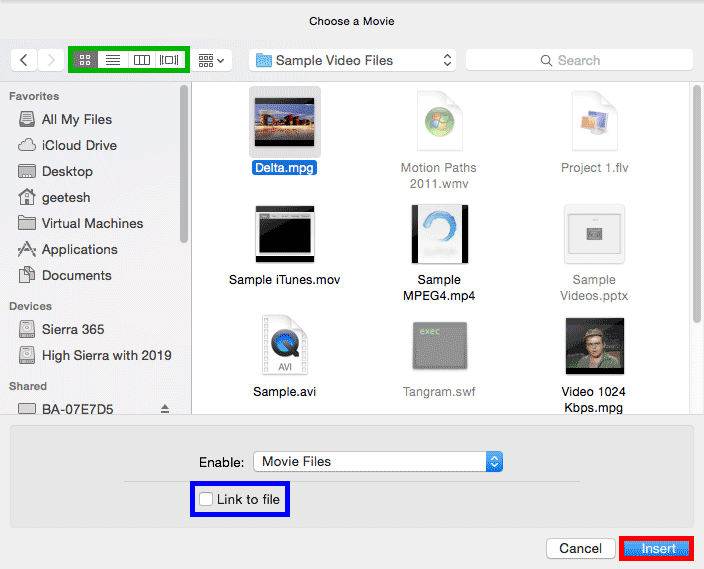Select the Video 1024 Kbps.mpg thumbnail
The width and height of the screenshot is (704, 569).
tap(594, 346)
